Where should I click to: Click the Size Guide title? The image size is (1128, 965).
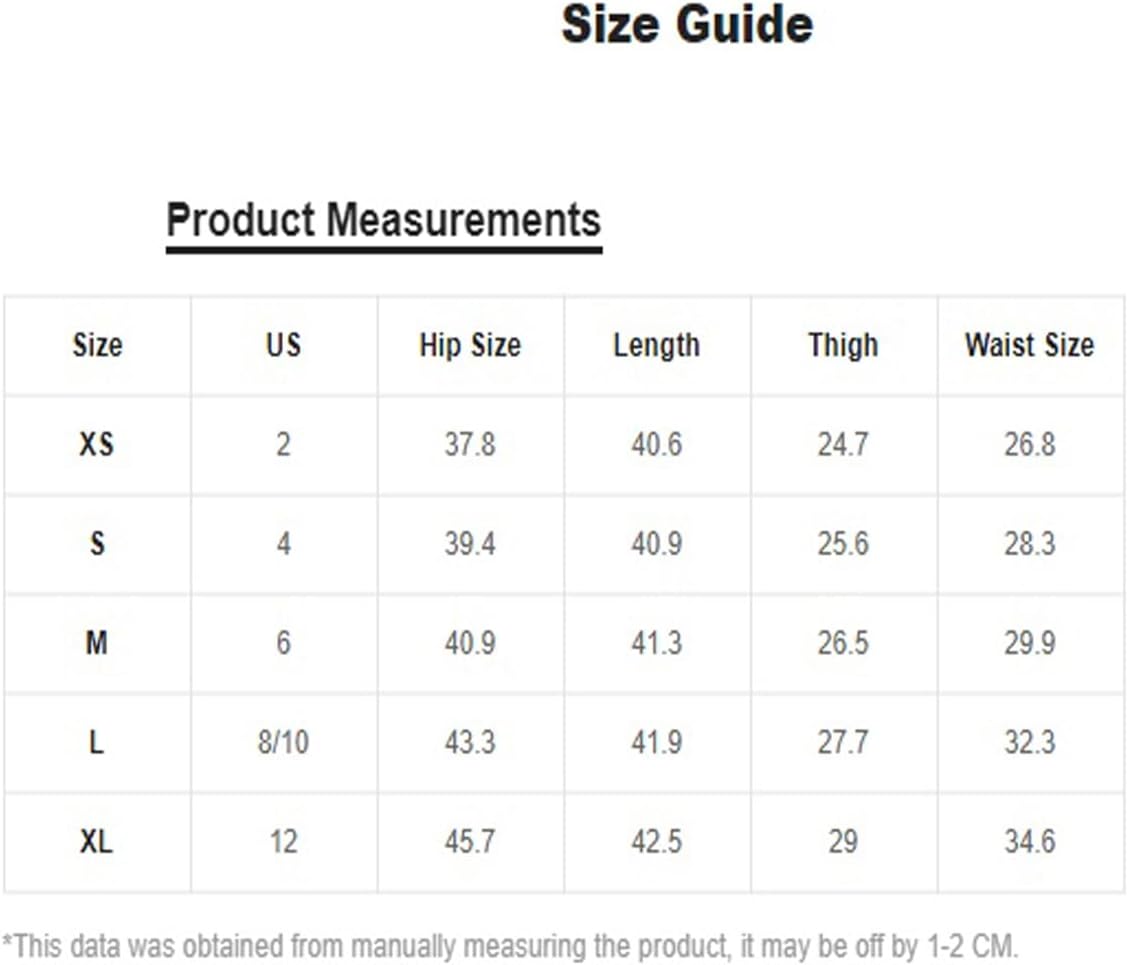[687, 25]
